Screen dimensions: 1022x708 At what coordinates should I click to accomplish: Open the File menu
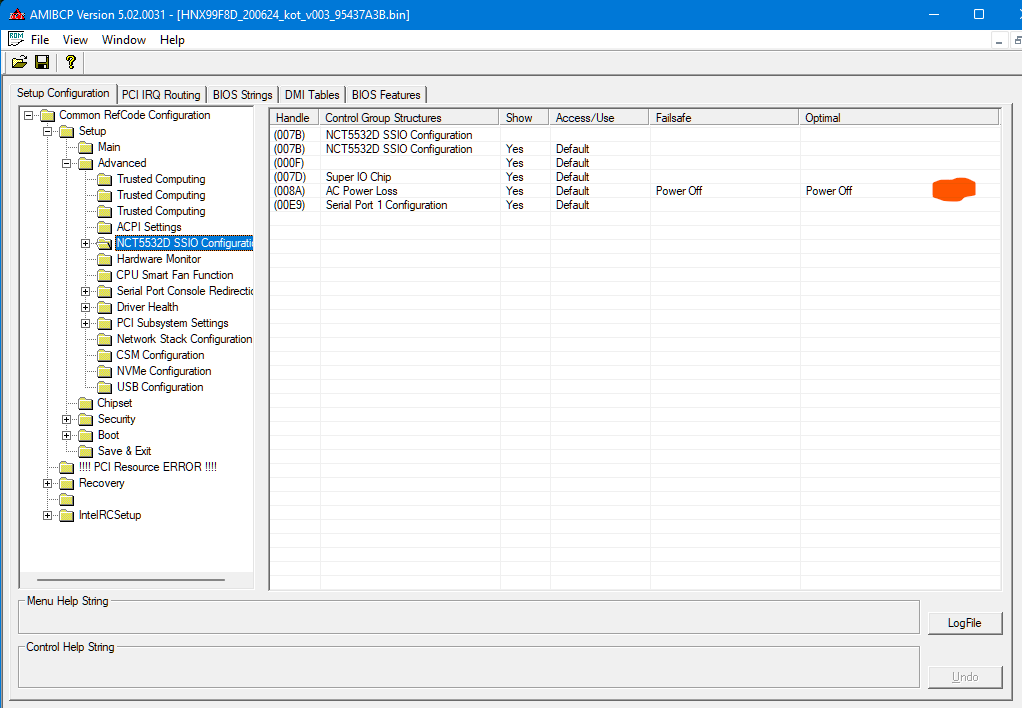tap(40, 40)
